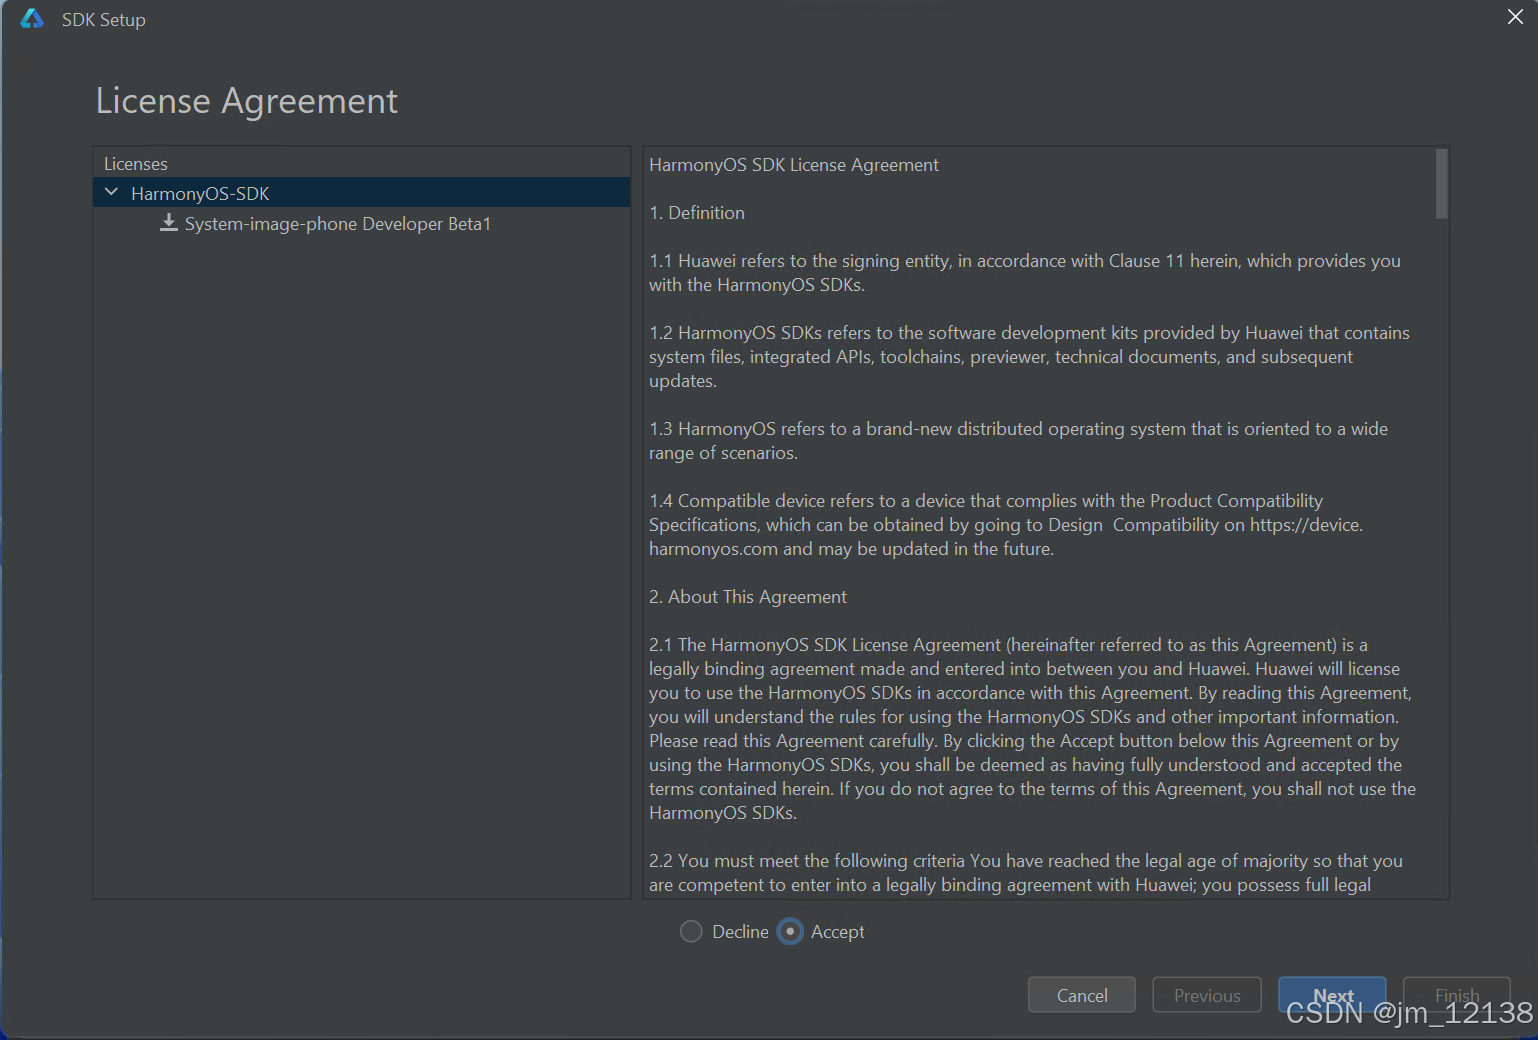Choose the Accept radio button

790,931
